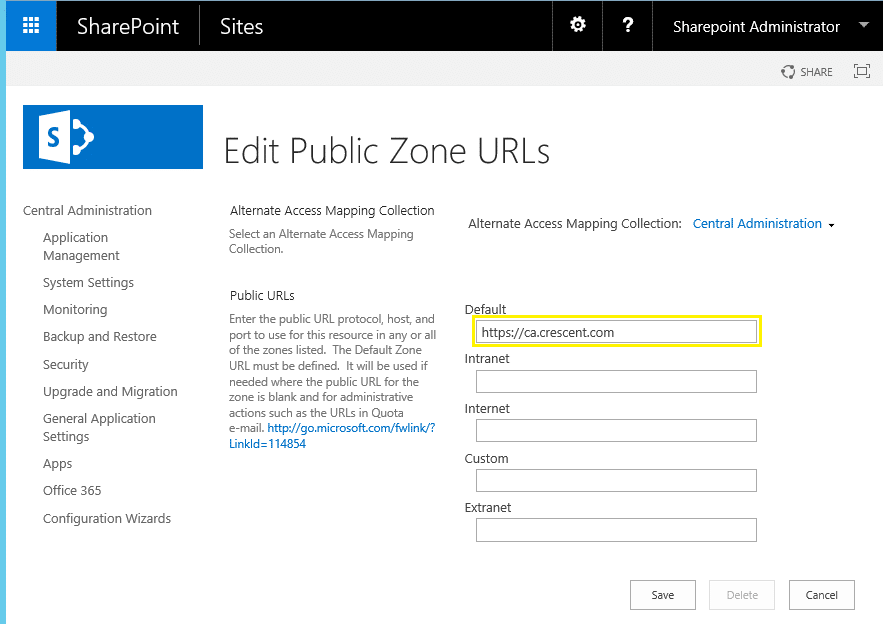Click the SharePoint brand title

pos(128,27)
